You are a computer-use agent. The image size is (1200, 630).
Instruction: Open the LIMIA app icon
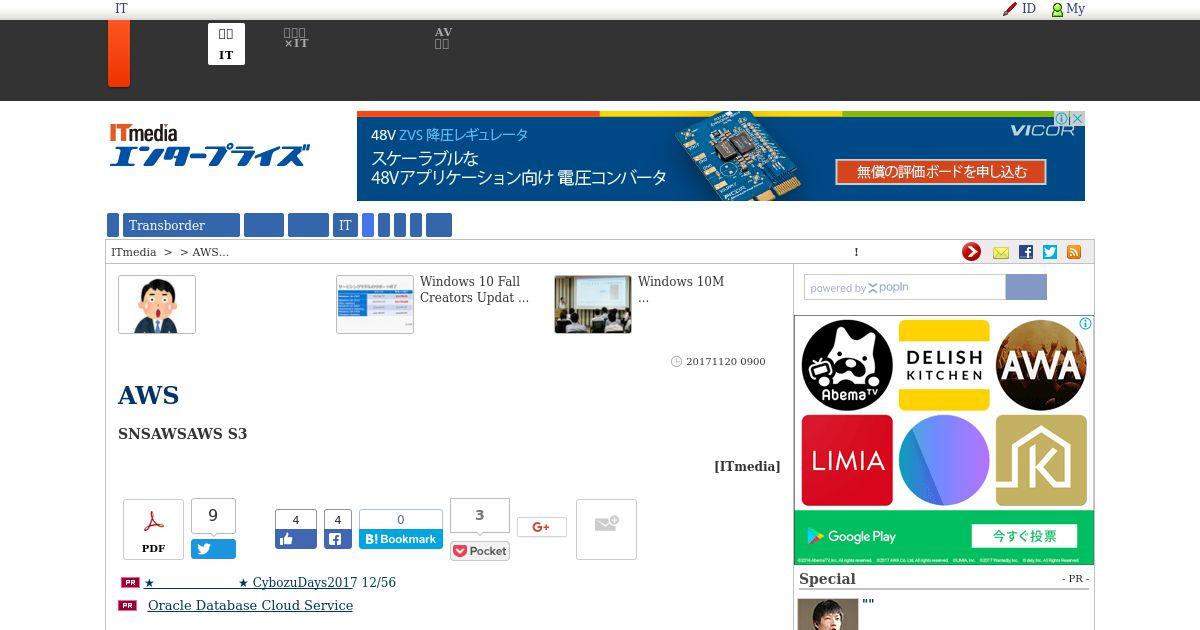[x=847, y=460]
